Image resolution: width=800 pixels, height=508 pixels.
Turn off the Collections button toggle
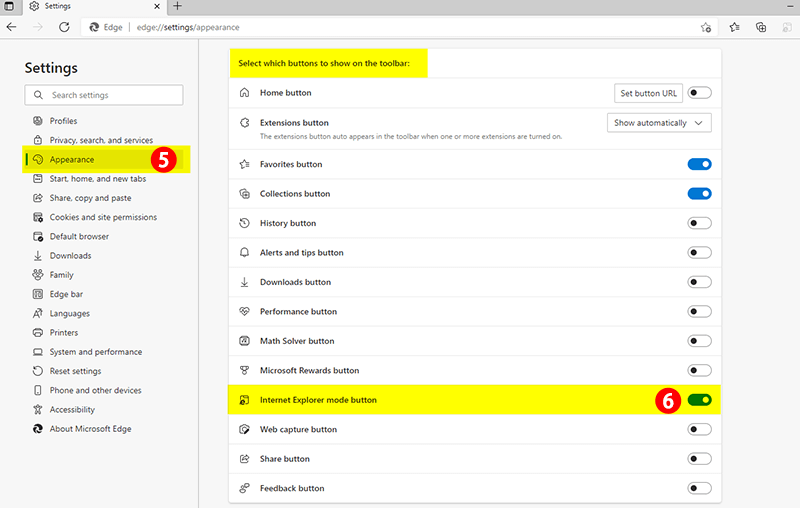pos(699,194)
